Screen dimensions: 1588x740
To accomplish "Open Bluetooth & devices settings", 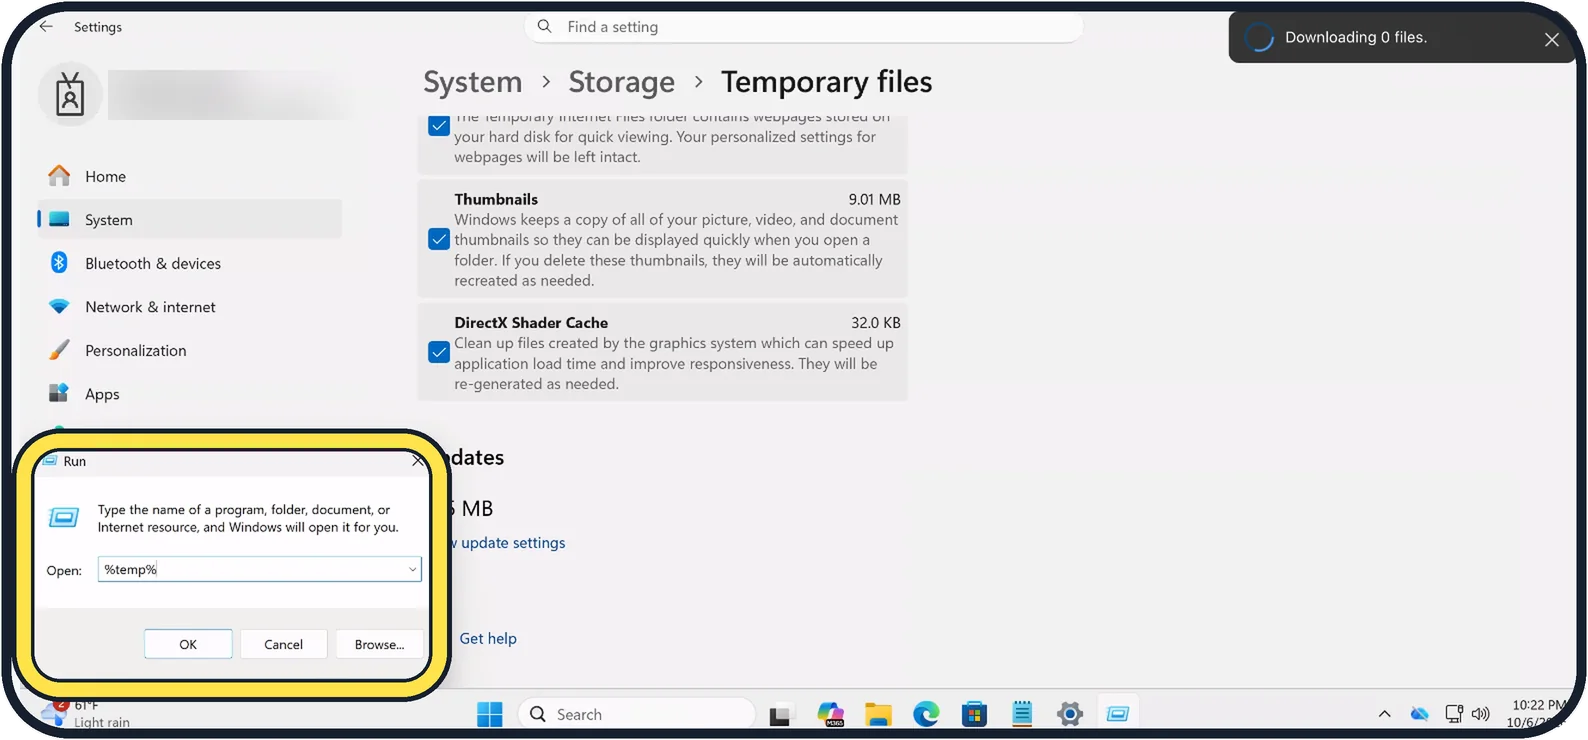I will tap(190, 263).
